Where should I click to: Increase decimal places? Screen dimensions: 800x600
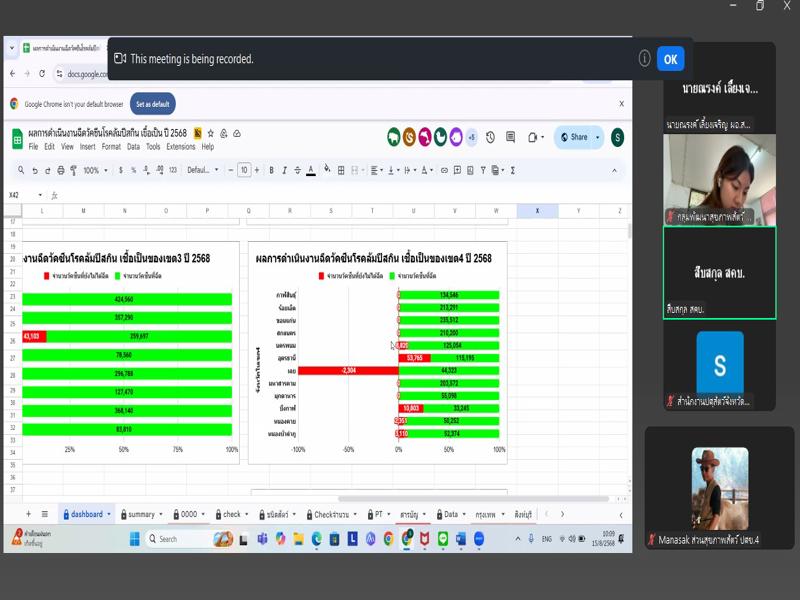point(160,170)
